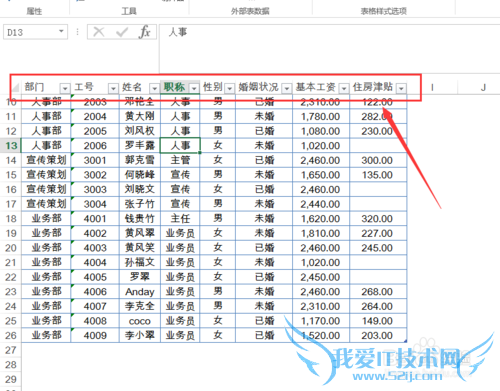The width and height of the screenshot is (500, 391).
Task: Click salary cell 2,440.00
Action: coord(321,204)
